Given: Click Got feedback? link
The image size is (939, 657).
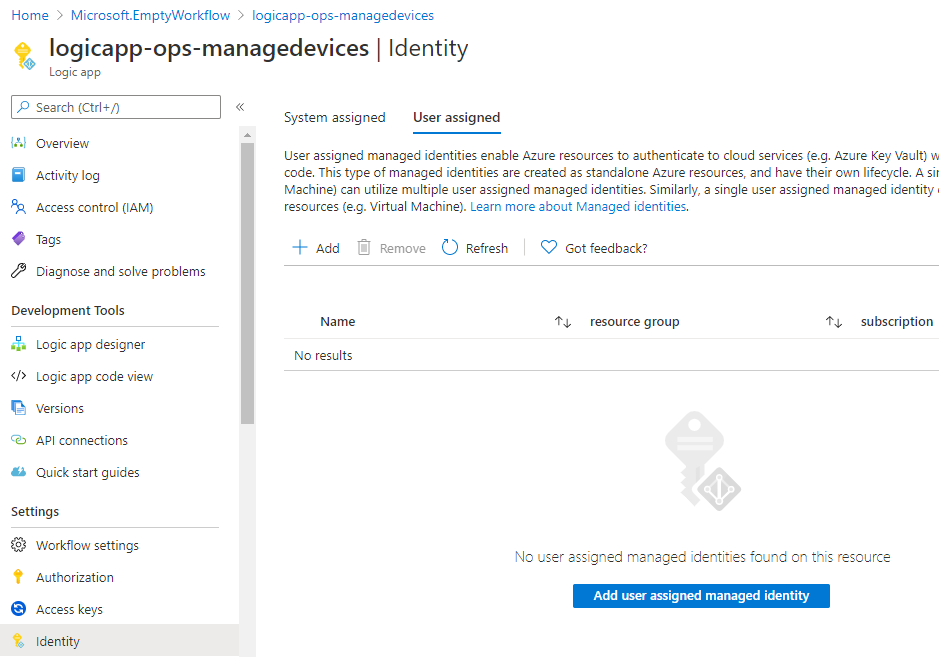Looking at the screenshot, I should tap(594, 248).
